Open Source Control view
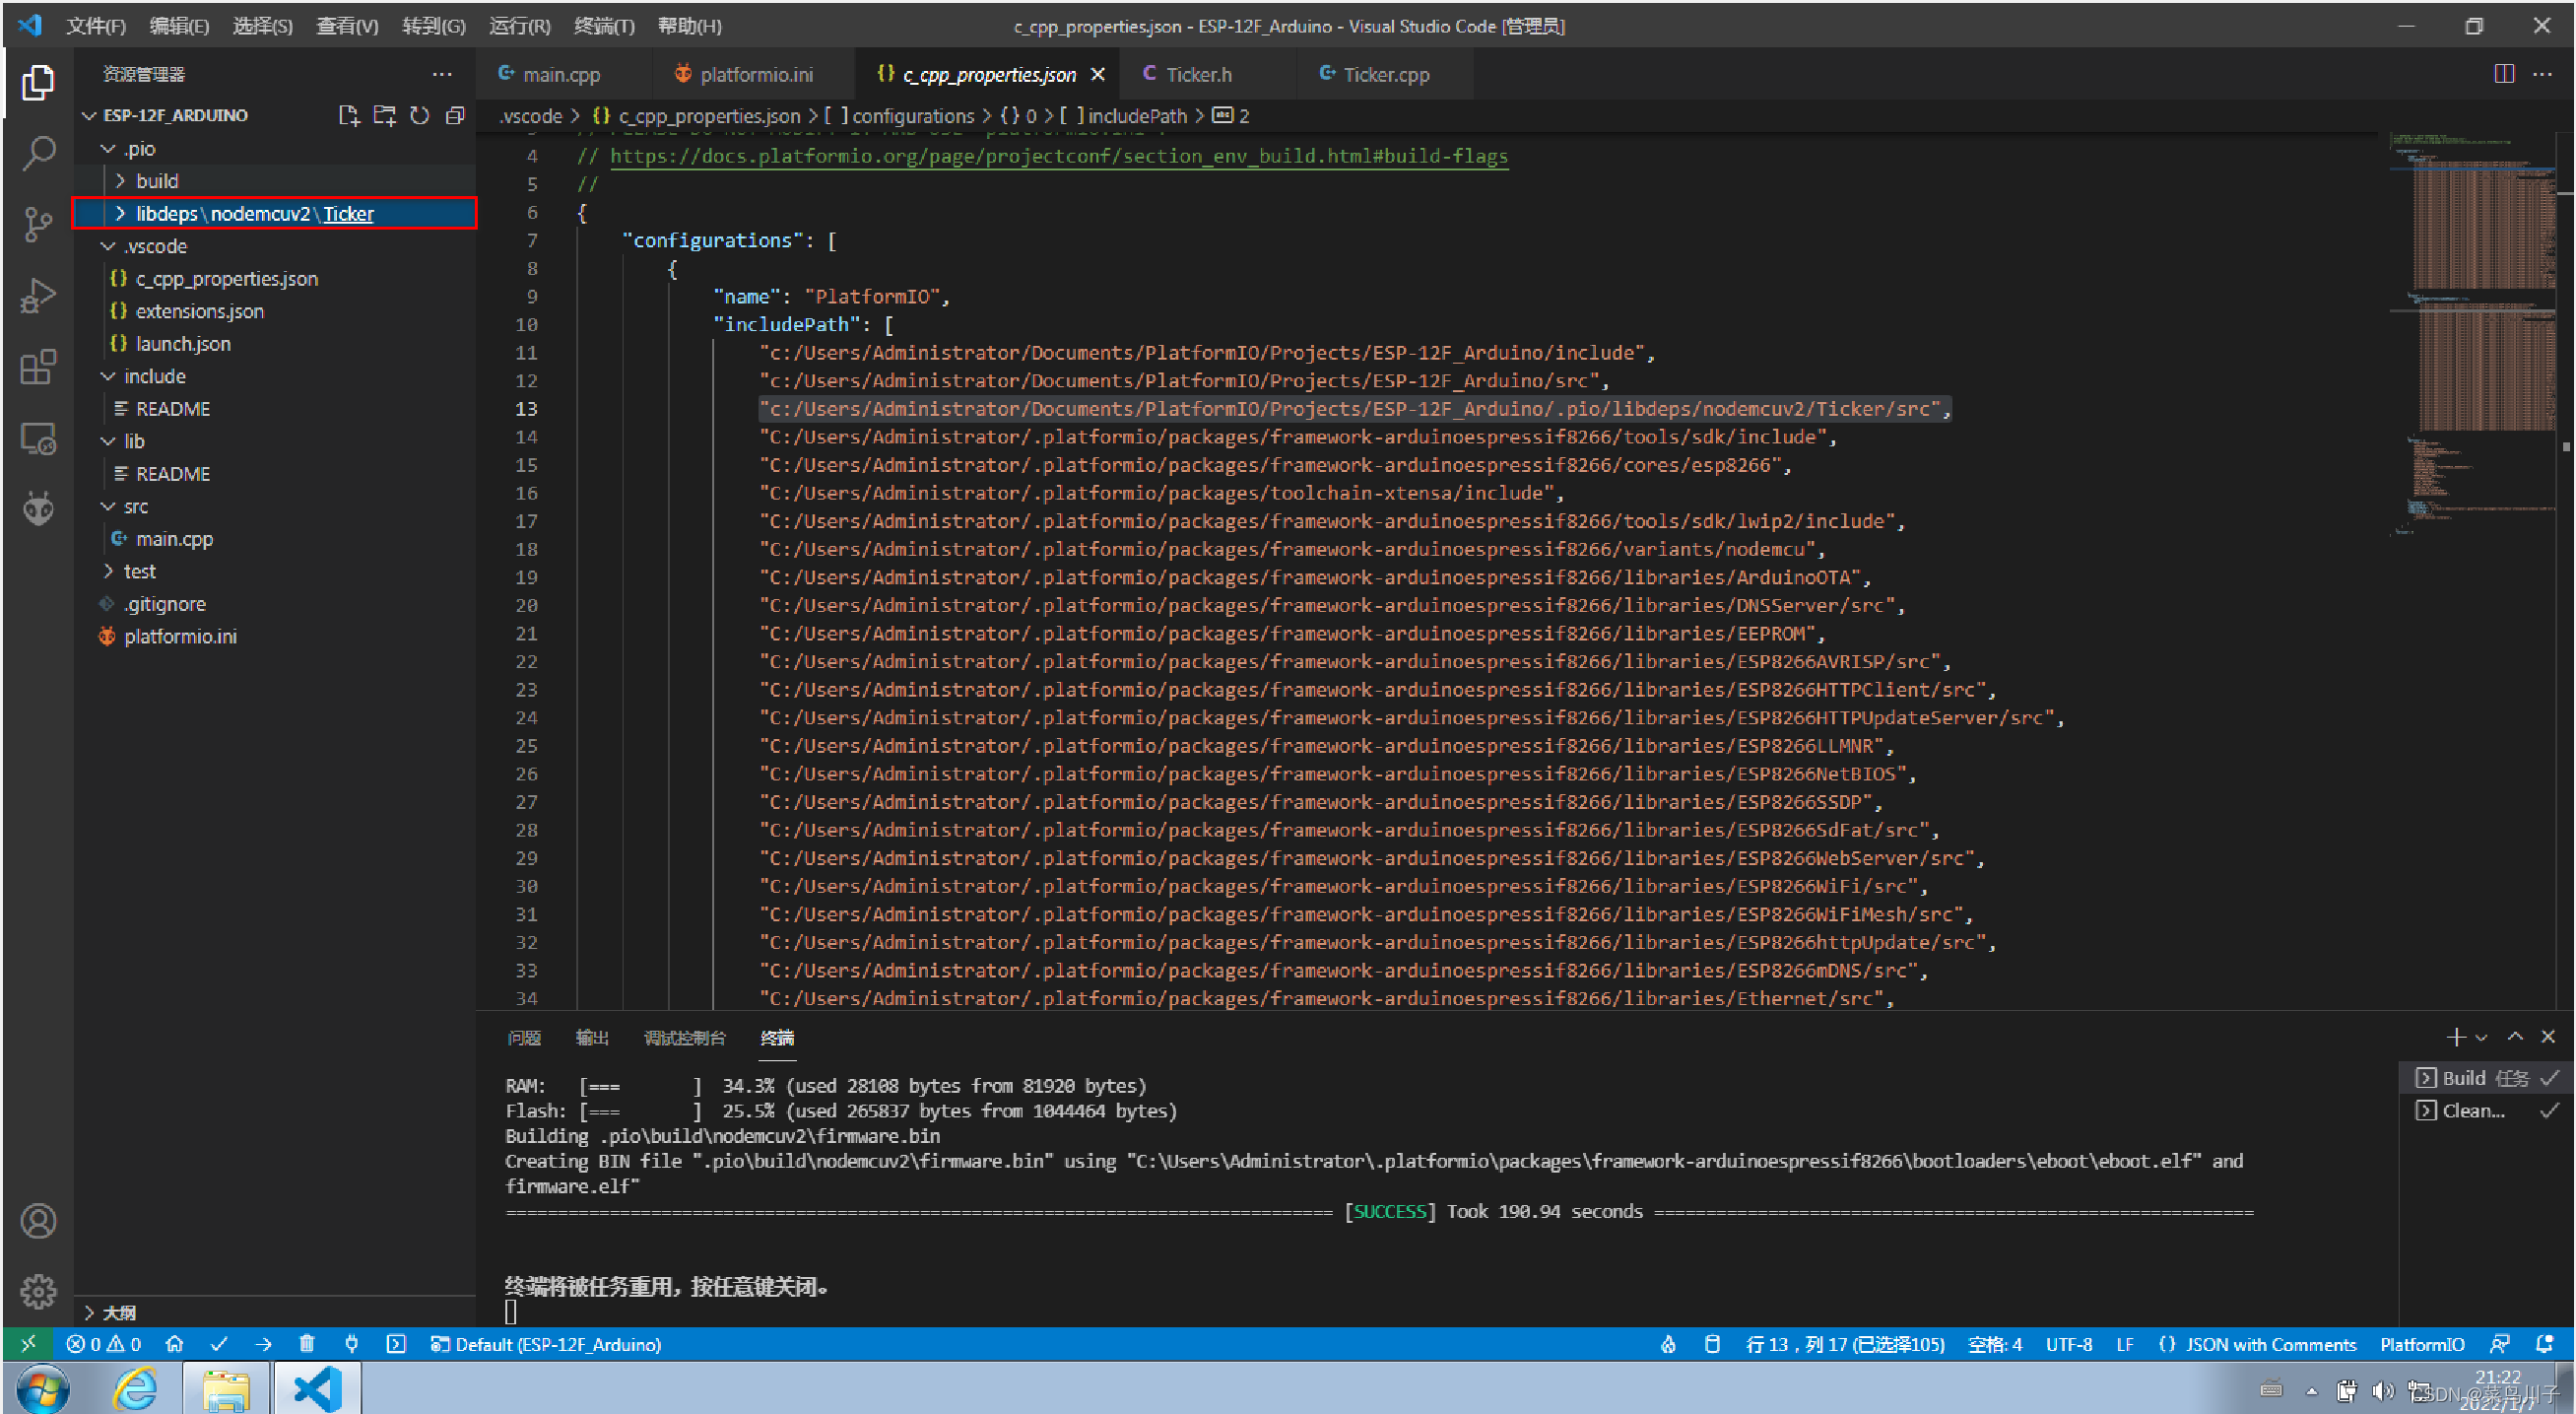Screen dimensions: 2576x1414 (x=38, y=224)
